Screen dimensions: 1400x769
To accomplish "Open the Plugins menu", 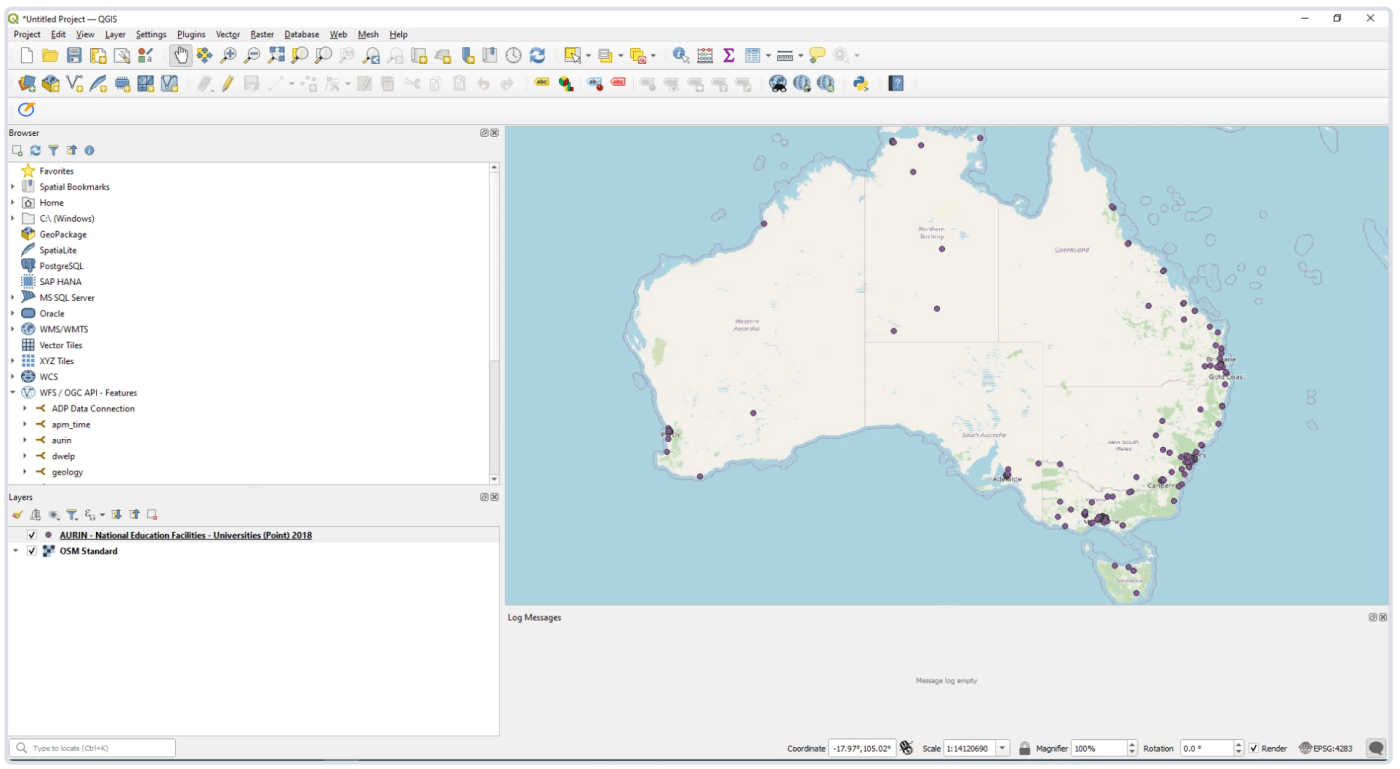I will pyautogui.click(x=191, y=34).
